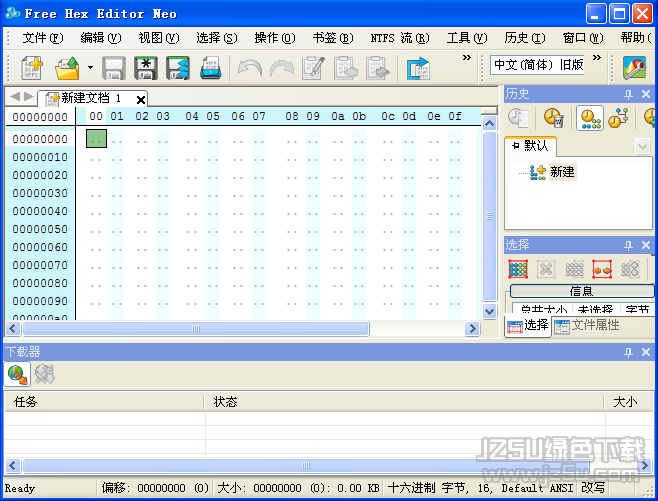The height and width of the screenshot is (501, 658).
Task: Click the paste clipboard icon
Action: (378, 68)
